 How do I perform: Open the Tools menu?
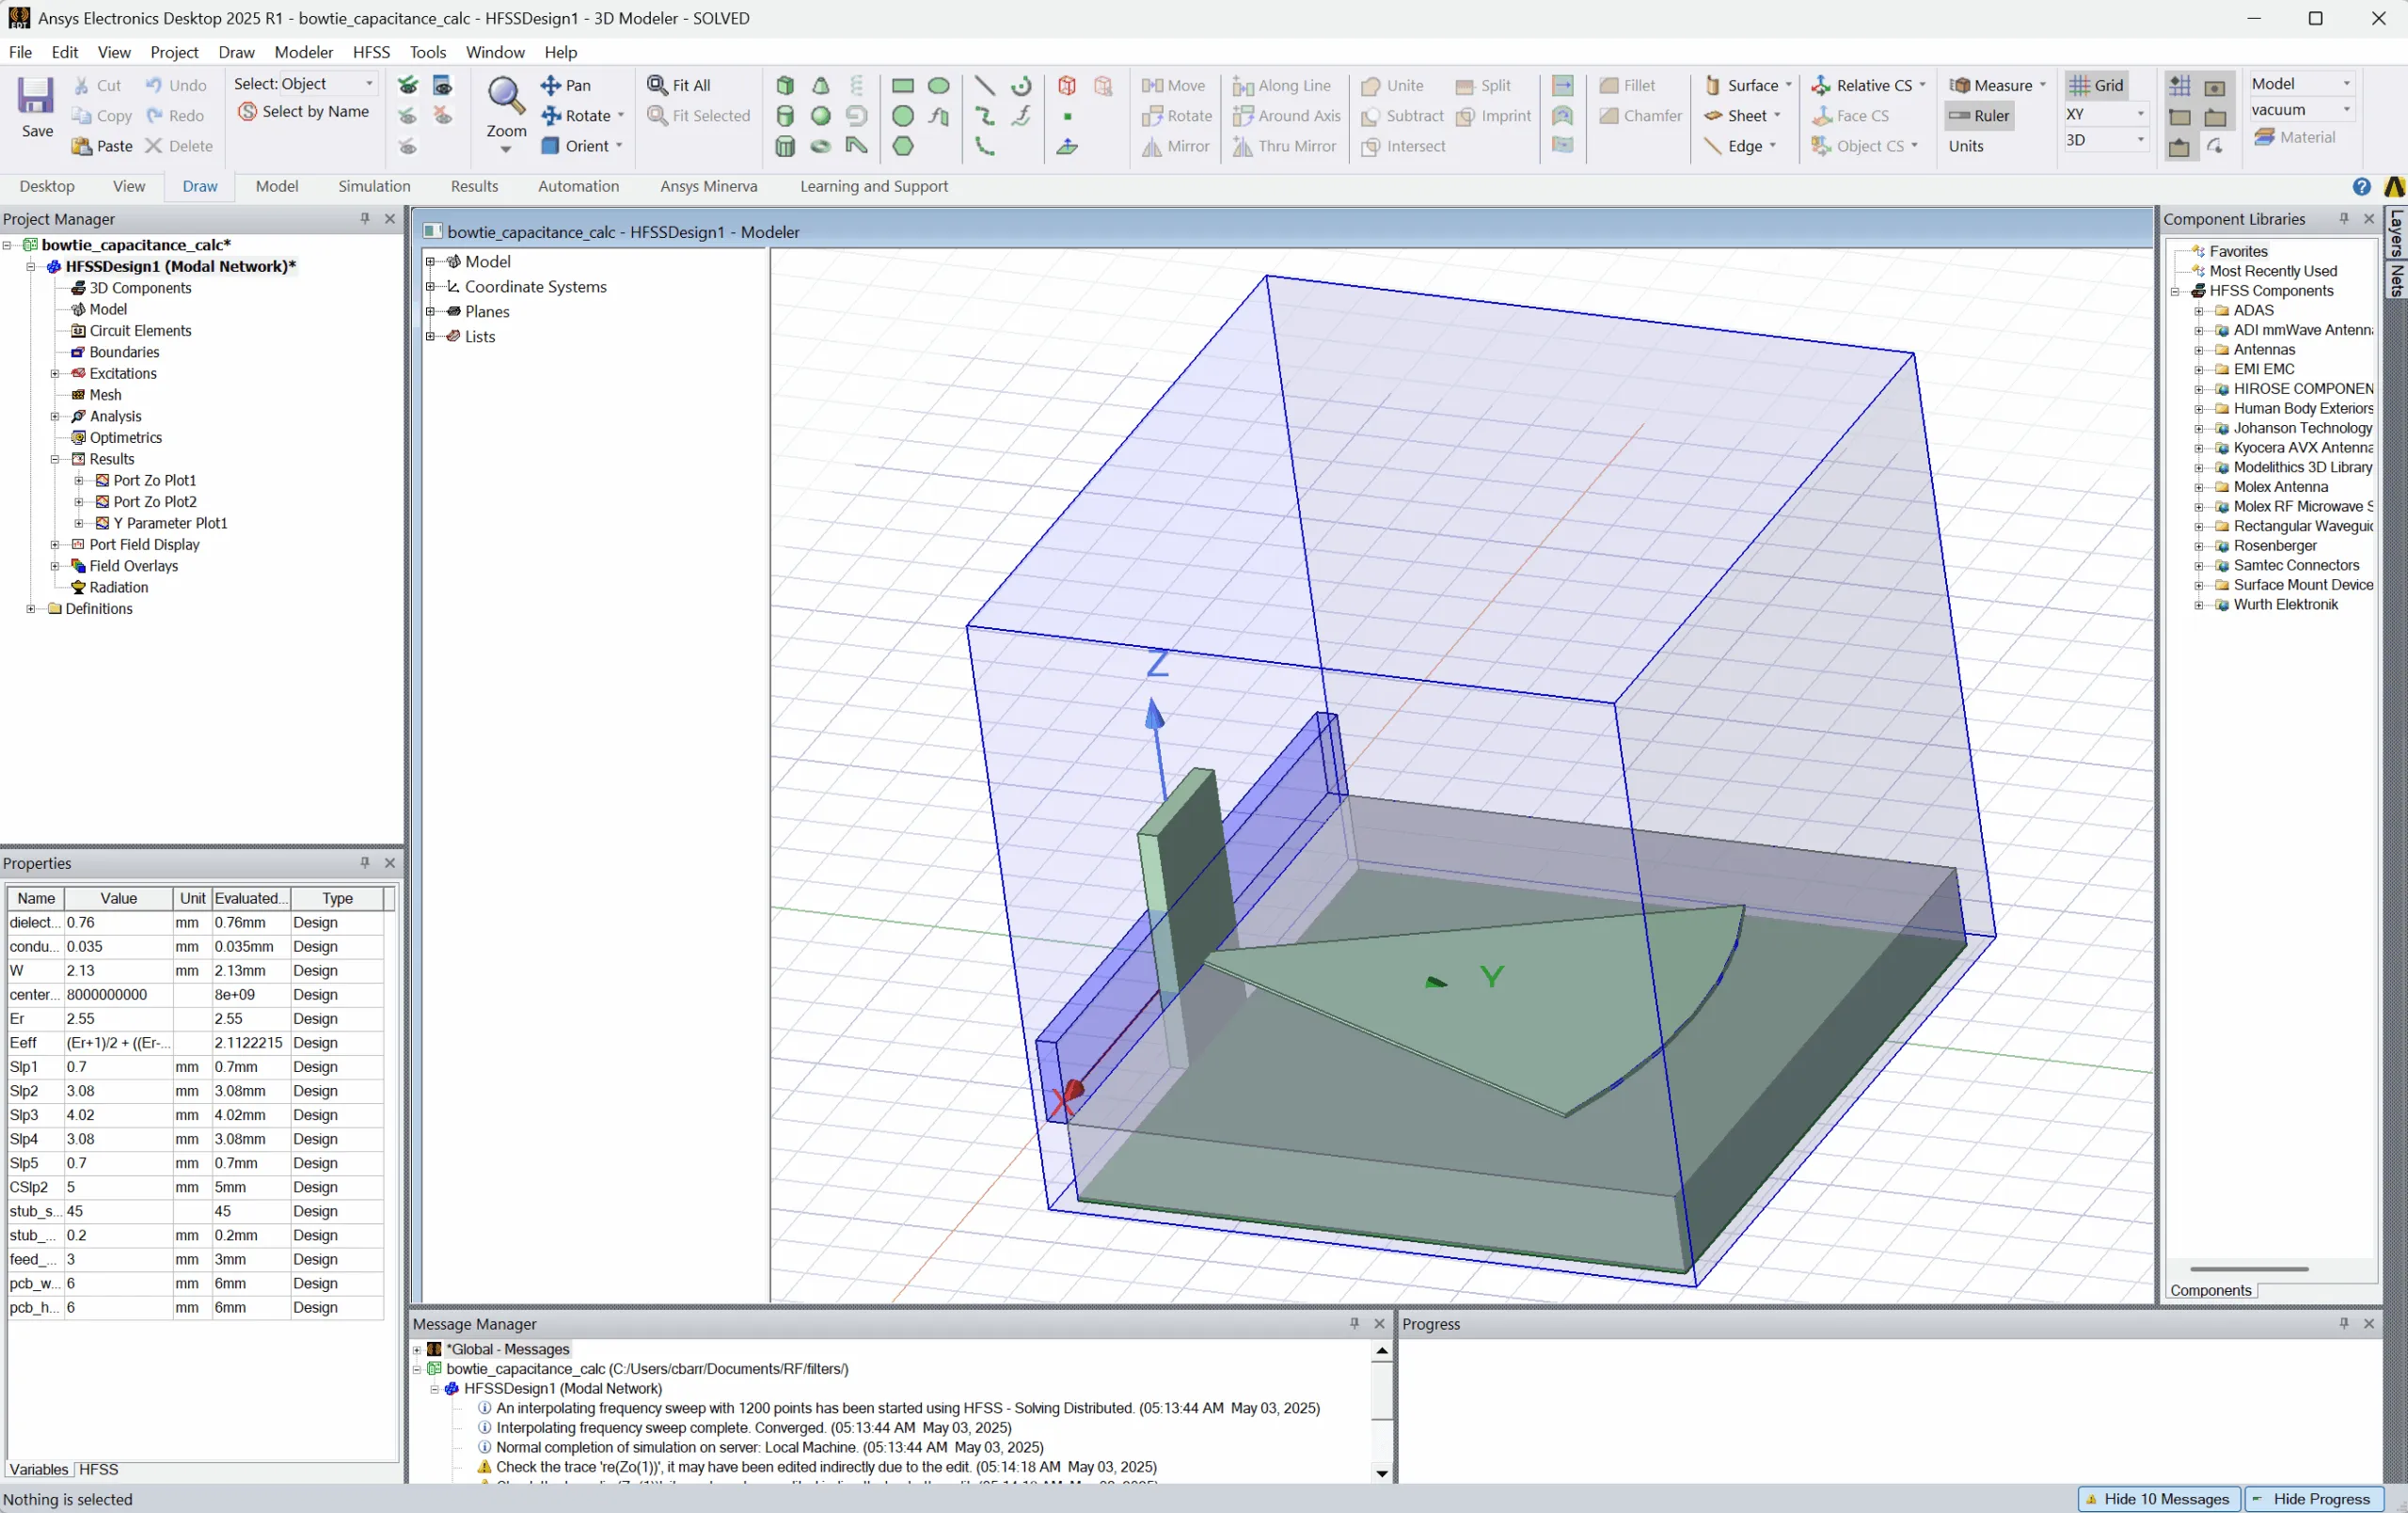coord(428,52)
